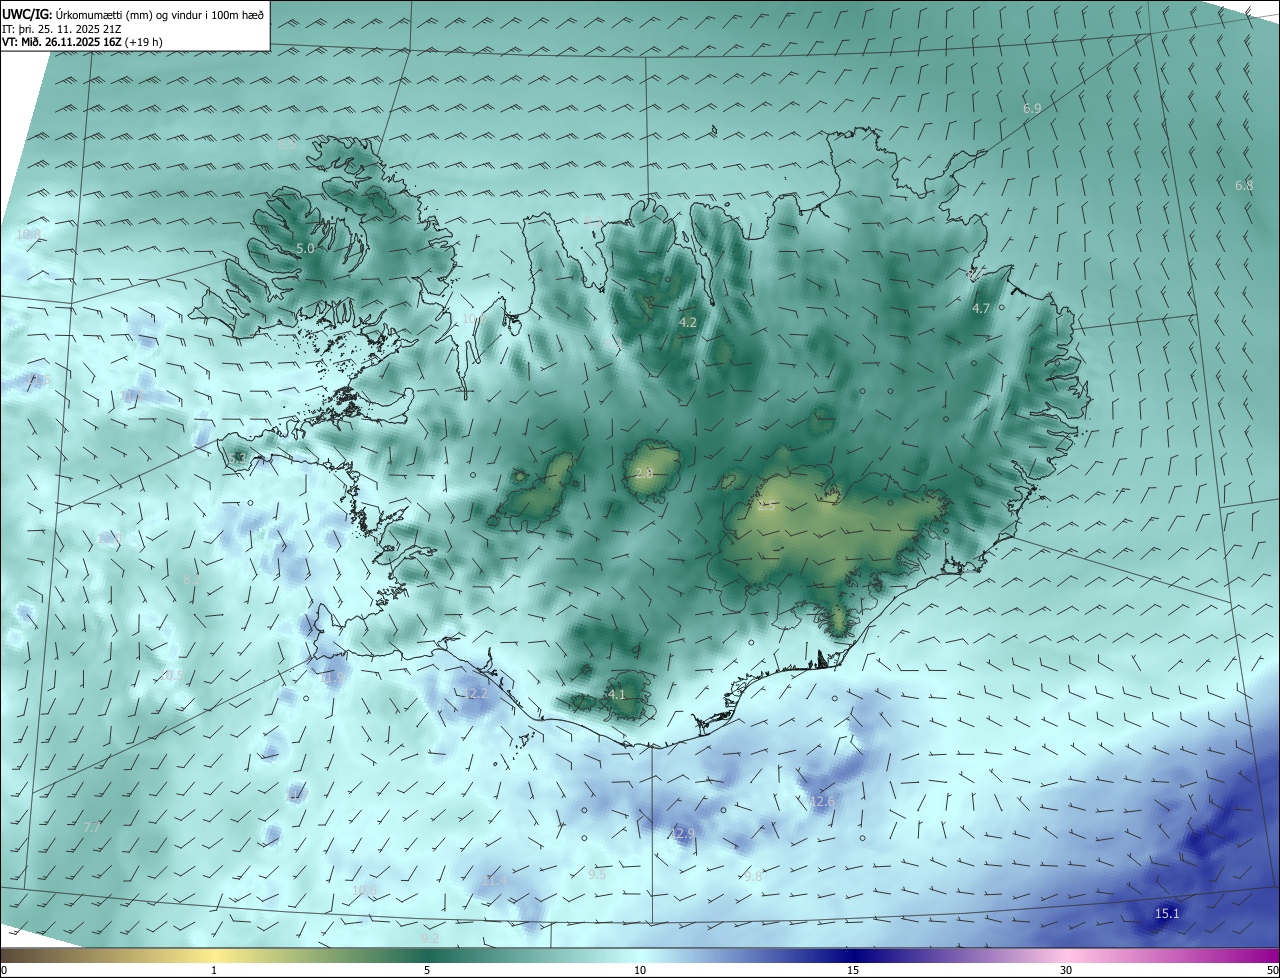The width and height of the screenshot is (1280, 978).
Task: Click the 10.6 value on the map
Action: click(x=365, y=890)
